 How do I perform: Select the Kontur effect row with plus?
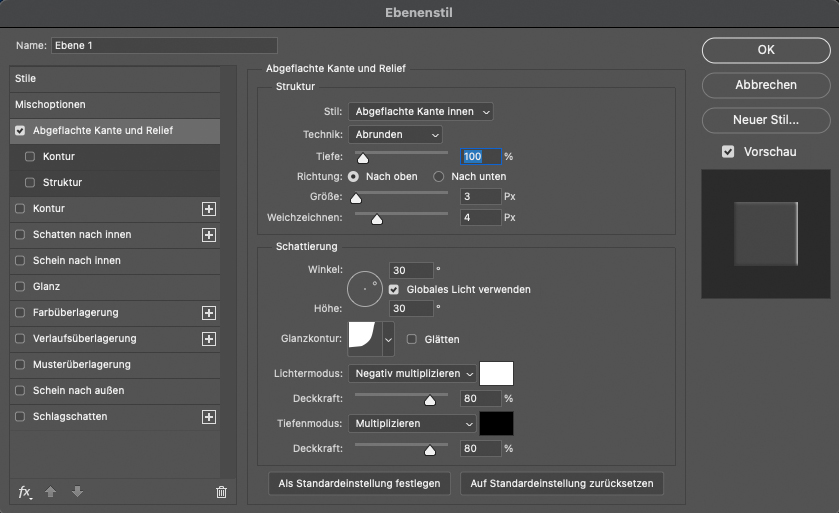(x=115, y=209)
